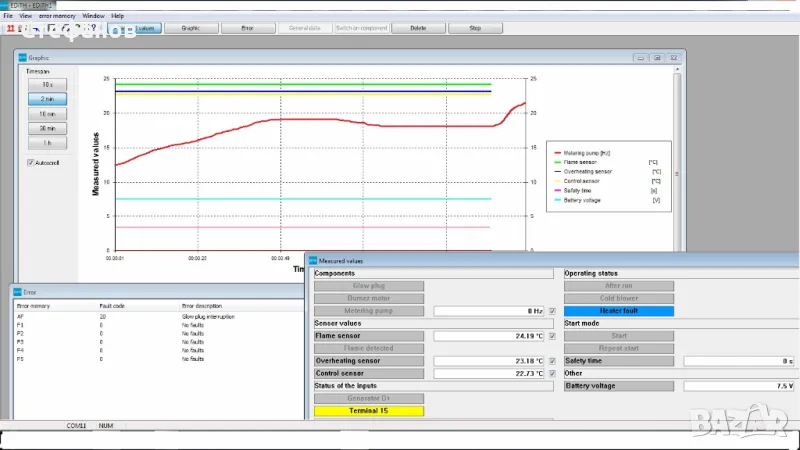Click the Measured values window title icon

311,260
